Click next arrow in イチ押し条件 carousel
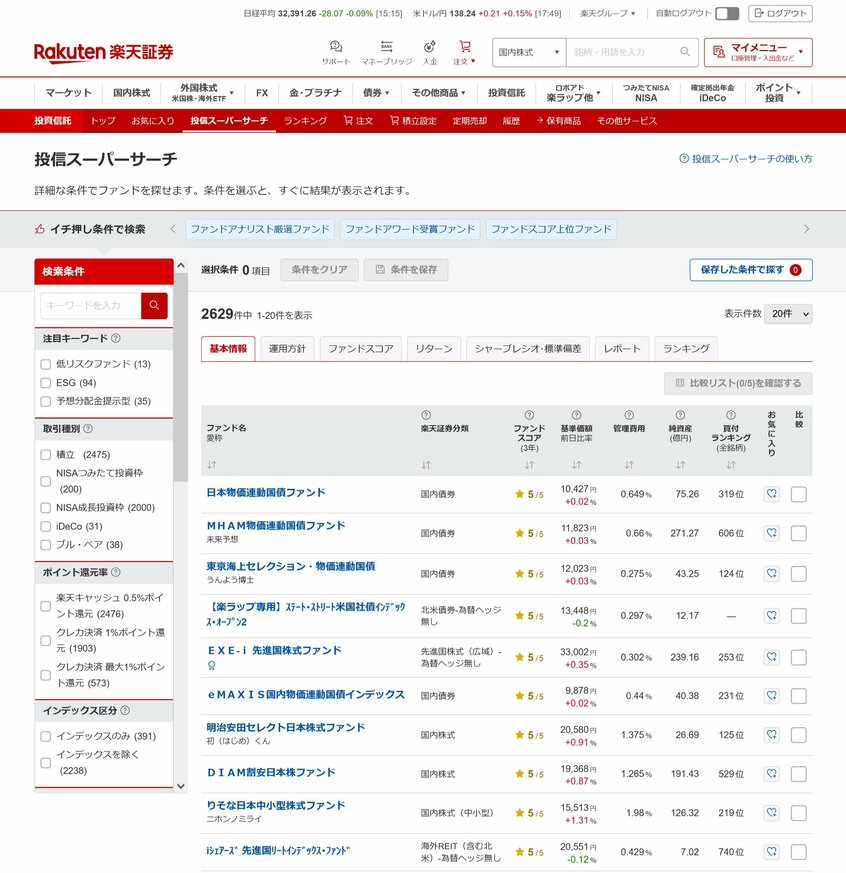The width and height of the screenshot is (846, 873). [806, 229]
